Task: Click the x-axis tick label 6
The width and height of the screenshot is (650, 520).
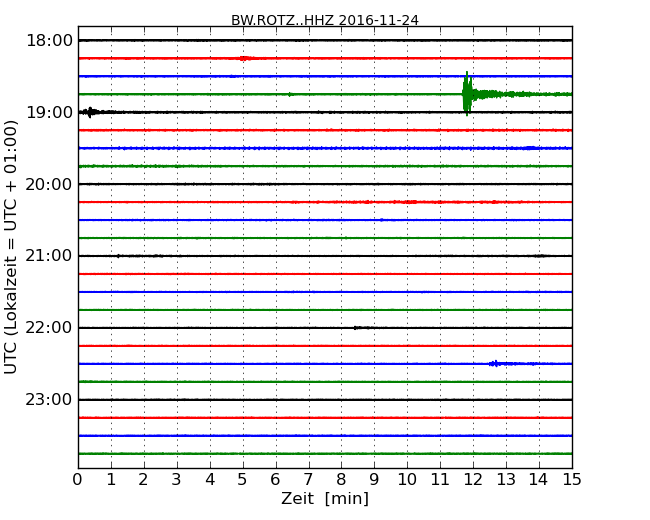Action: tap(275, 480)
